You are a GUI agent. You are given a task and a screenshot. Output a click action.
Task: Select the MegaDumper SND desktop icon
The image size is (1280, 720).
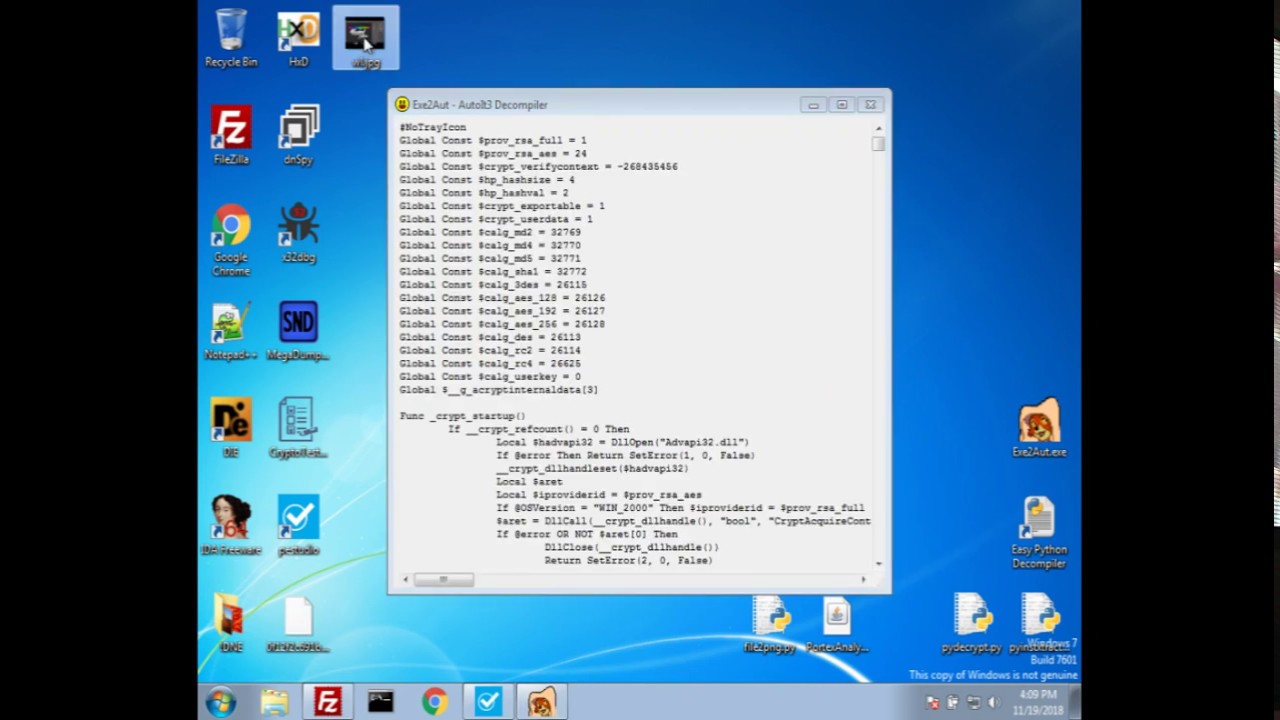pos(298,331)
